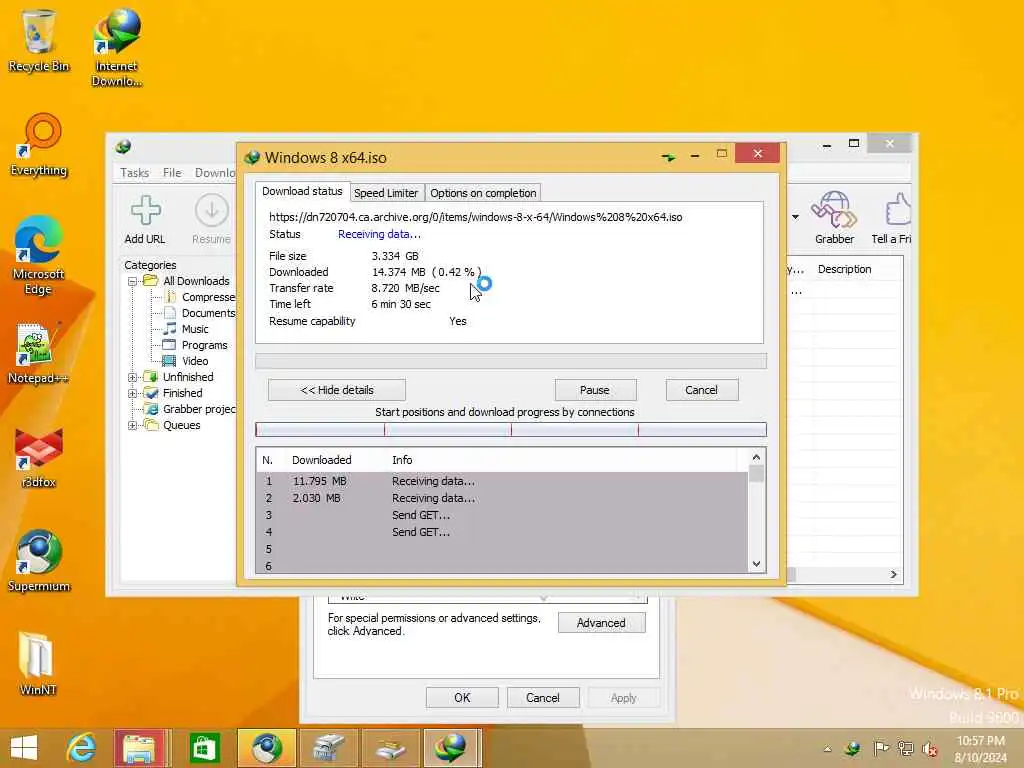Open WinNT folder on desktop
This screenshot has width=1024, height=768.
[x=37, y=663]
